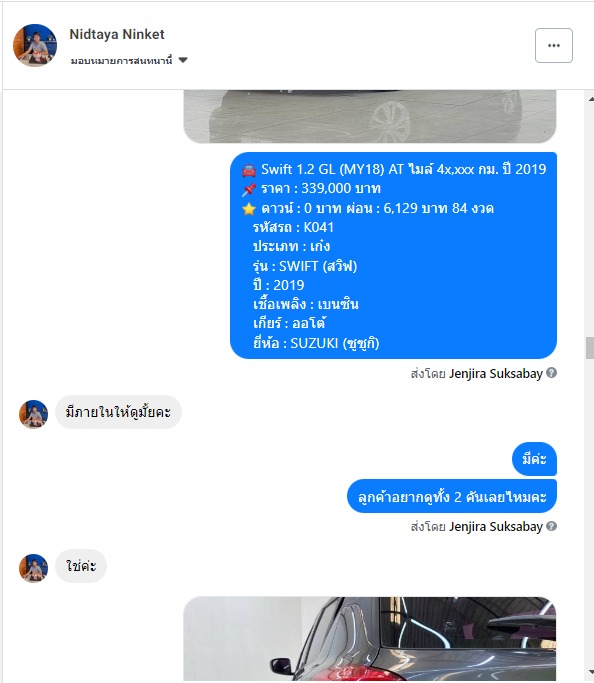The image size is (594, 683).
Task: Click avatar beside มีภายในให้ดูมั้ยคะ message
Action: point(34,414)
